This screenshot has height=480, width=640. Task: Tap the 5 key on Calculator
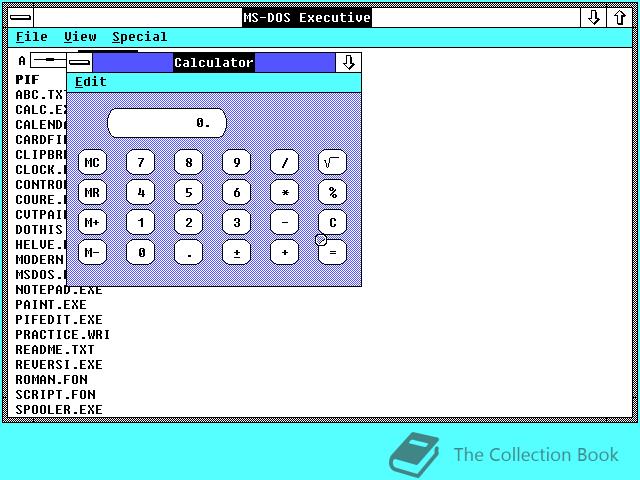[189, 192]
